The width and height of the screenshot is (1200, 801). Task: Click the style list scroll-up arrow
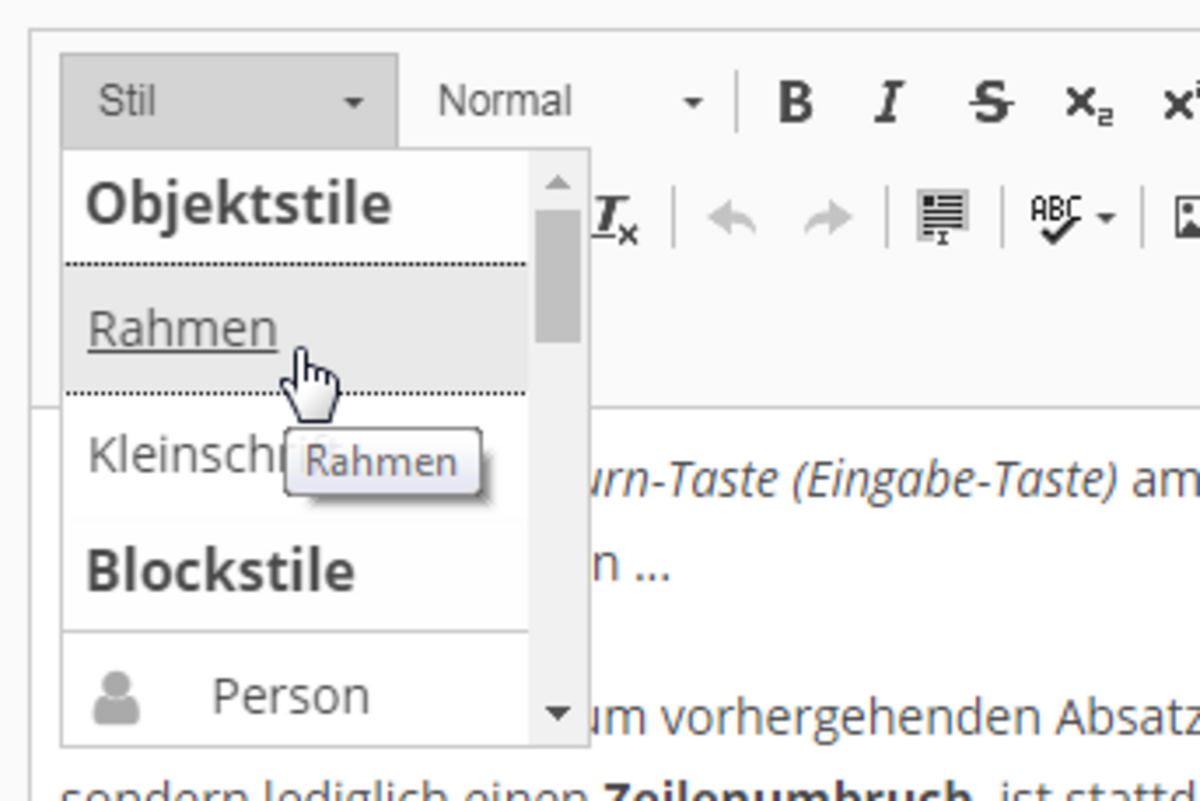pos(558,182)
